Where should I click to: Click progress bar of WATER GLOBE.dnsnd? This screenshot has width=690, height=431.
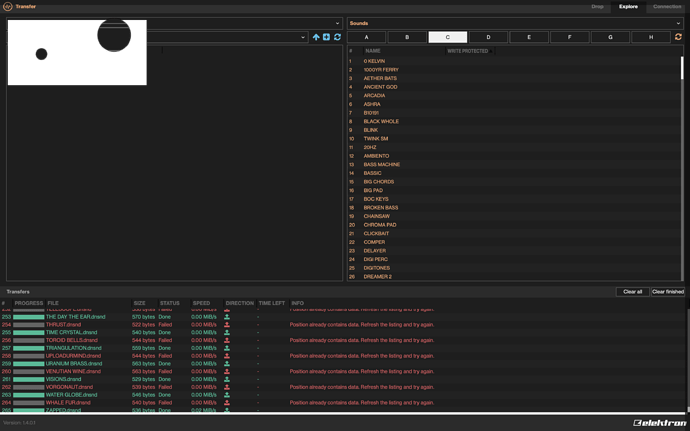pyautogui.click(x=29, y=395)
